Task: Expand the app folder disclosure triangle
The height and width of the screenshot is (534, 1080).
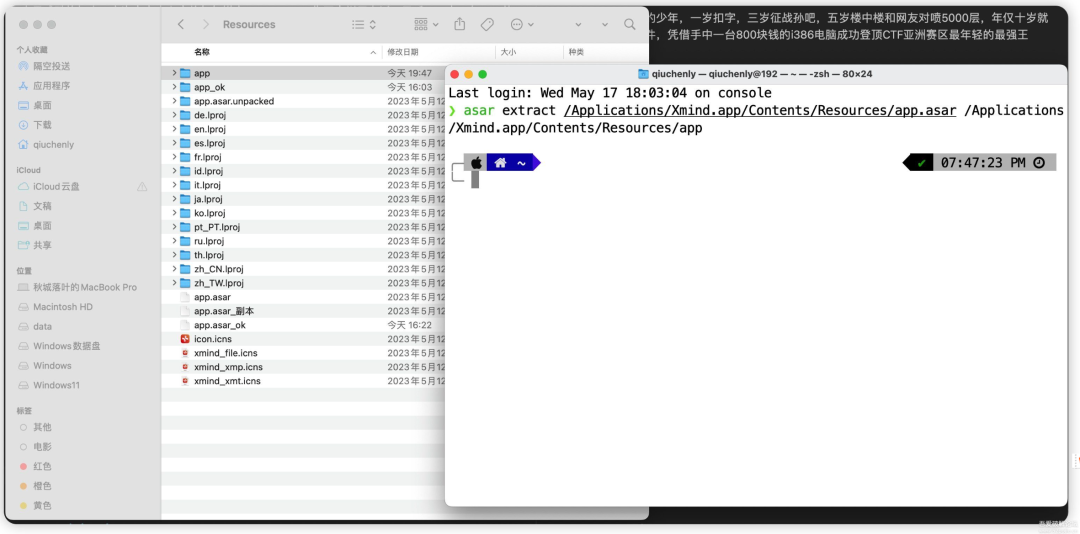Action: [174, 73]
